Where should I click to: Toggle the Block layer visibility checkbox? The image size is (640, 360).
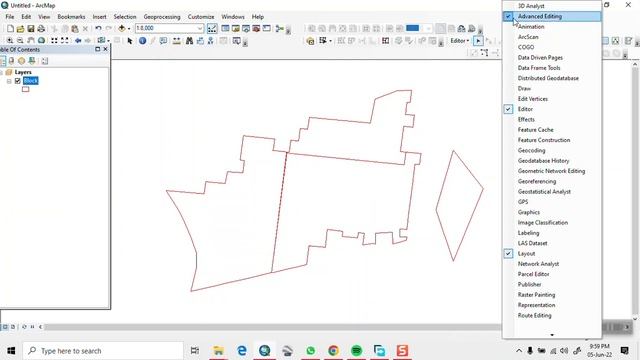pyautogui.click(x=18, y=81)
